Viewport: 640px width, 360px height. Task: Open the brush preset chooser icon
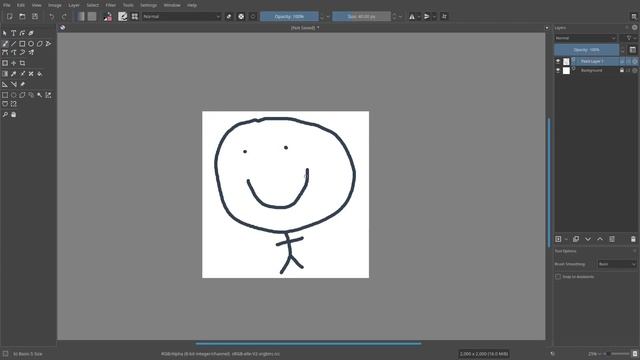135,16
